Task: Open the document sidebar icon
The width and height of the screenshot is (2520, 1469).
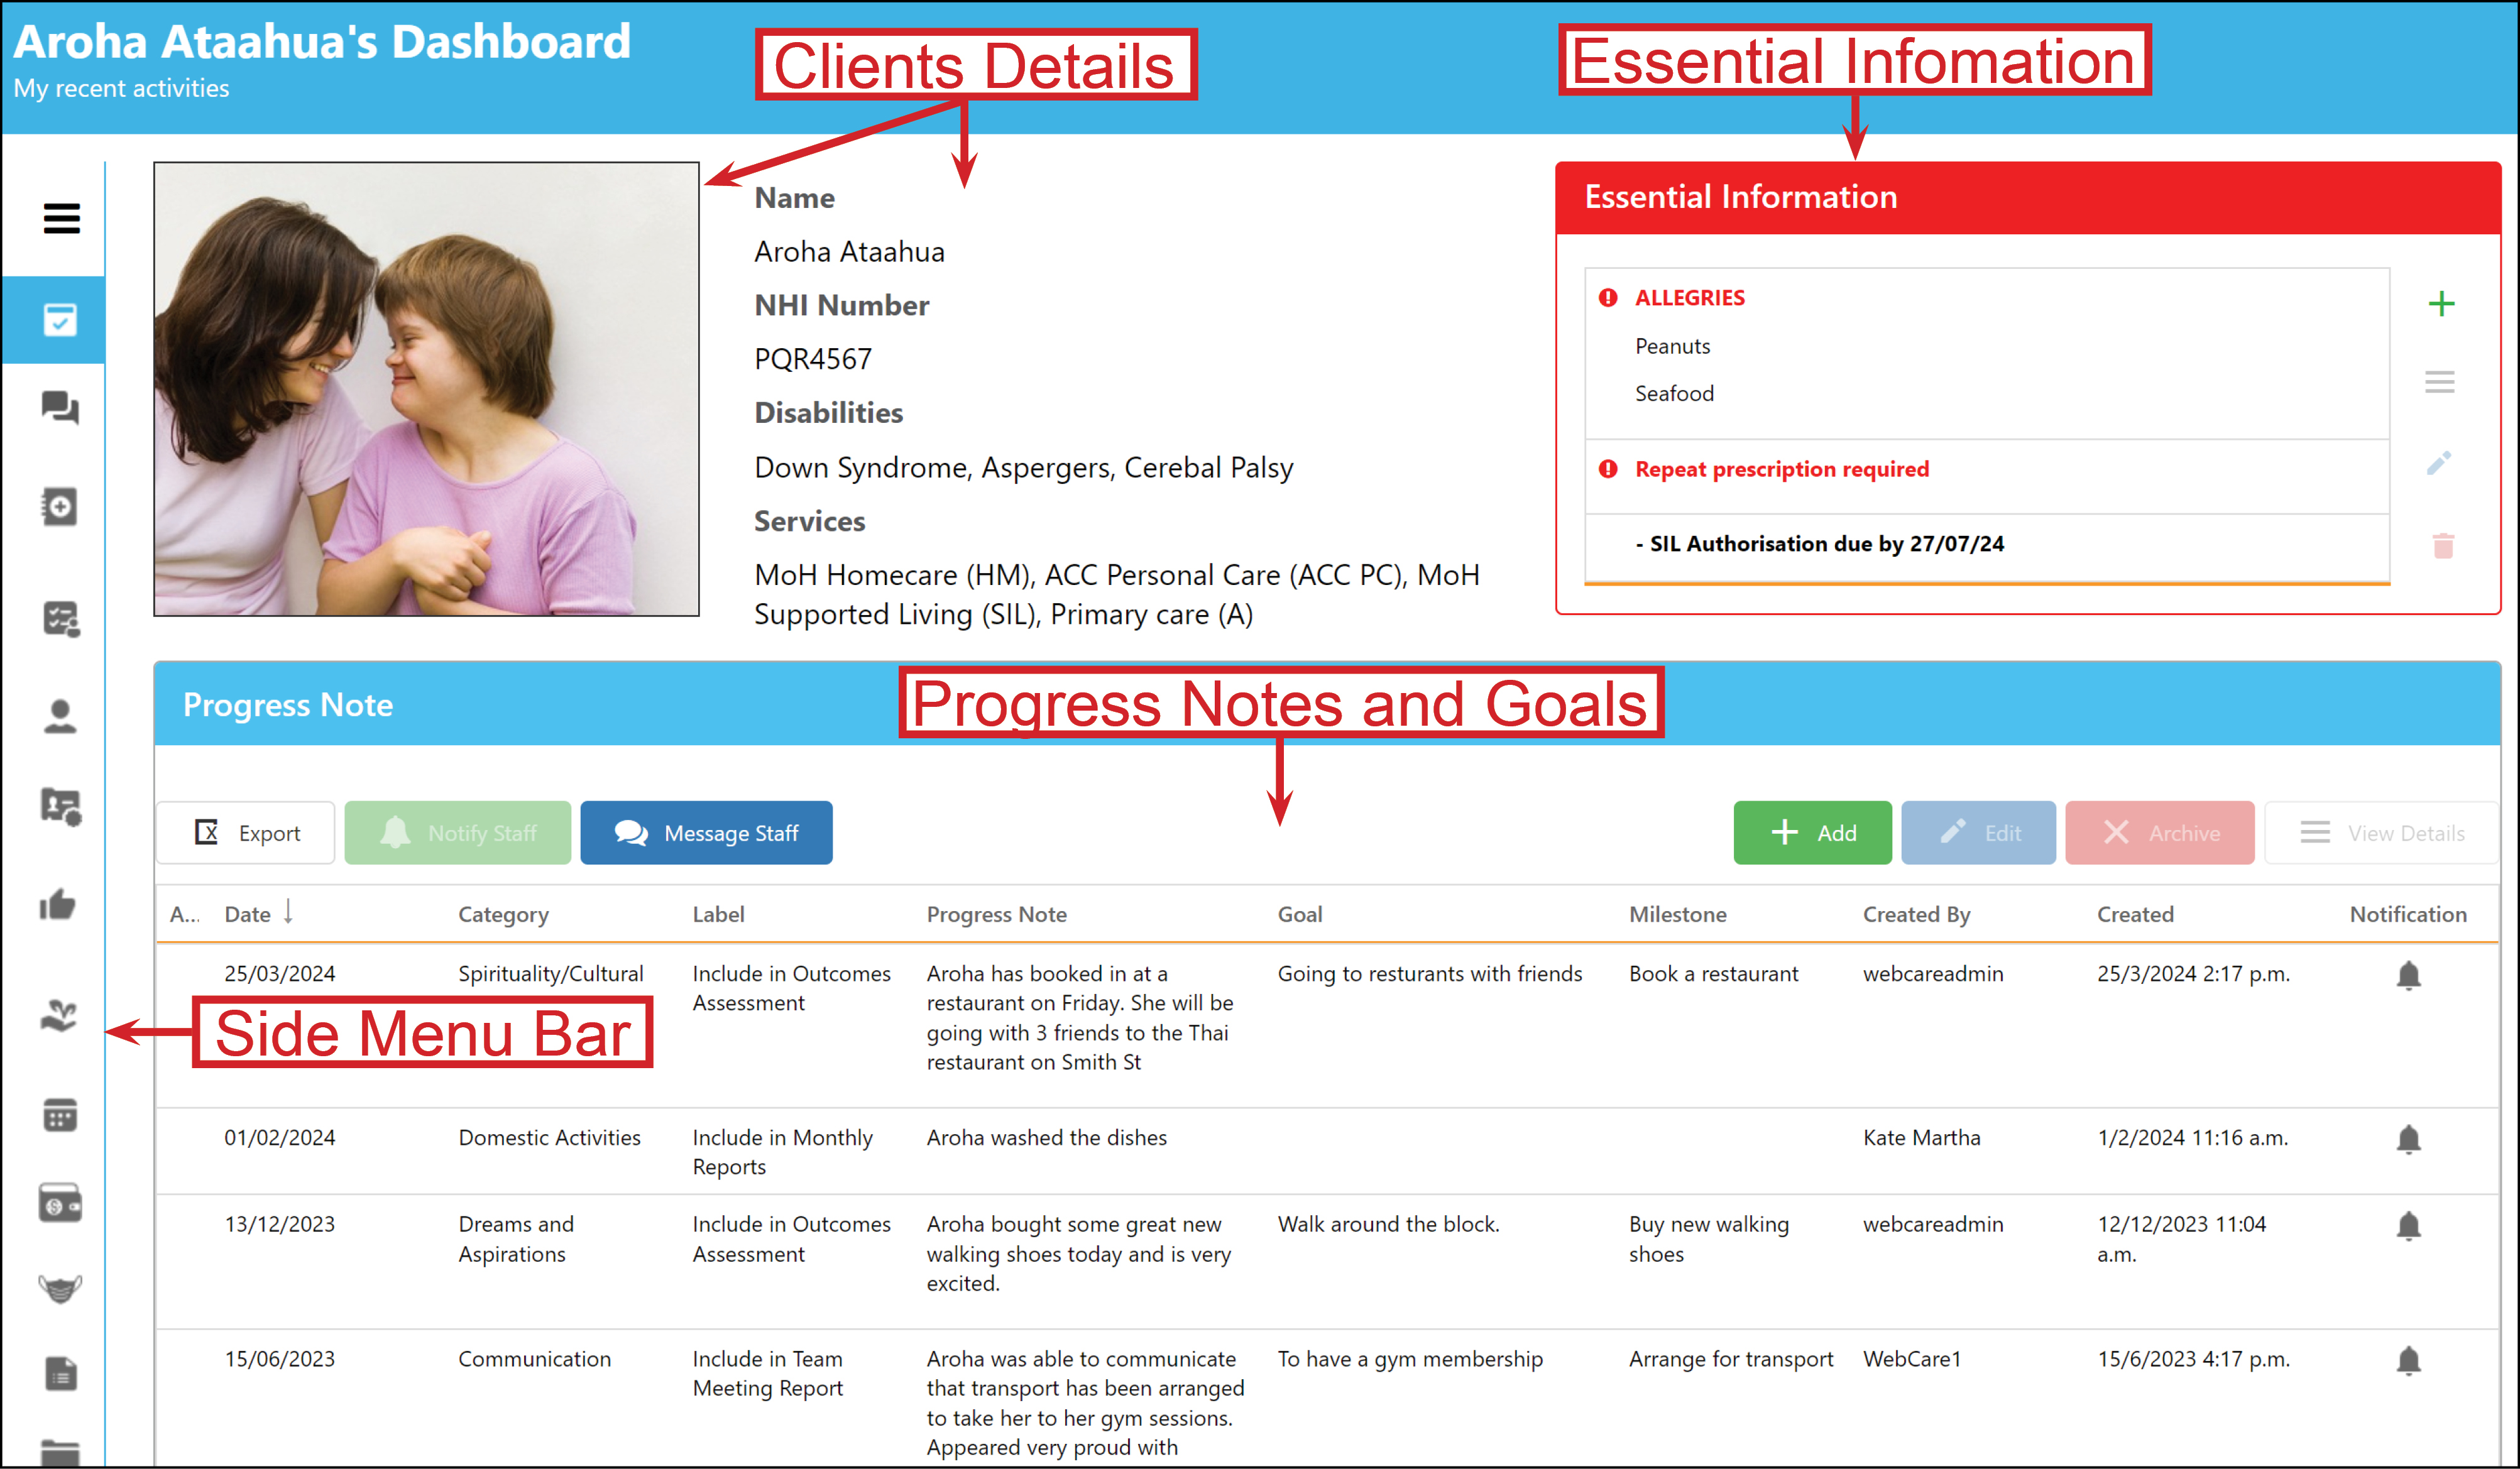Action: click(x=60, y=1374)
